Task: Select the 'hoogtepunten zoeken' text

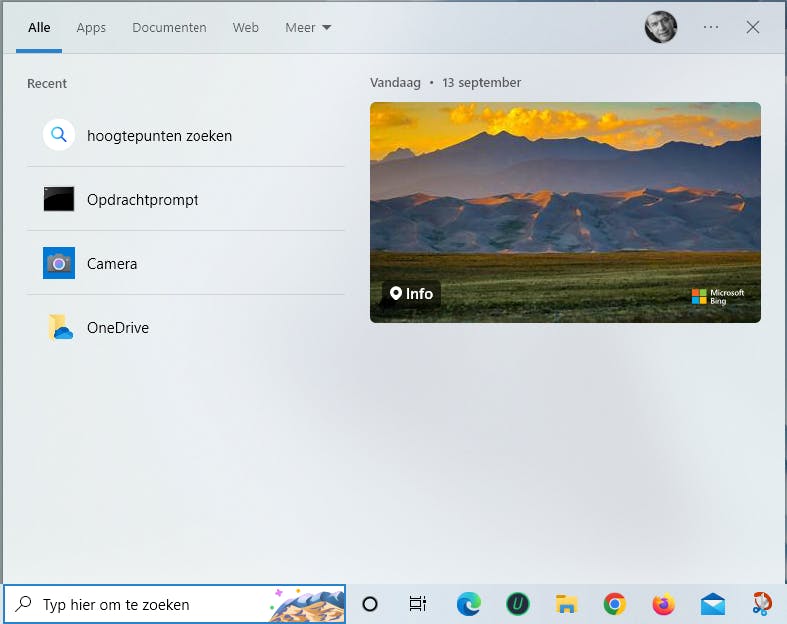Action: [160, 136]
